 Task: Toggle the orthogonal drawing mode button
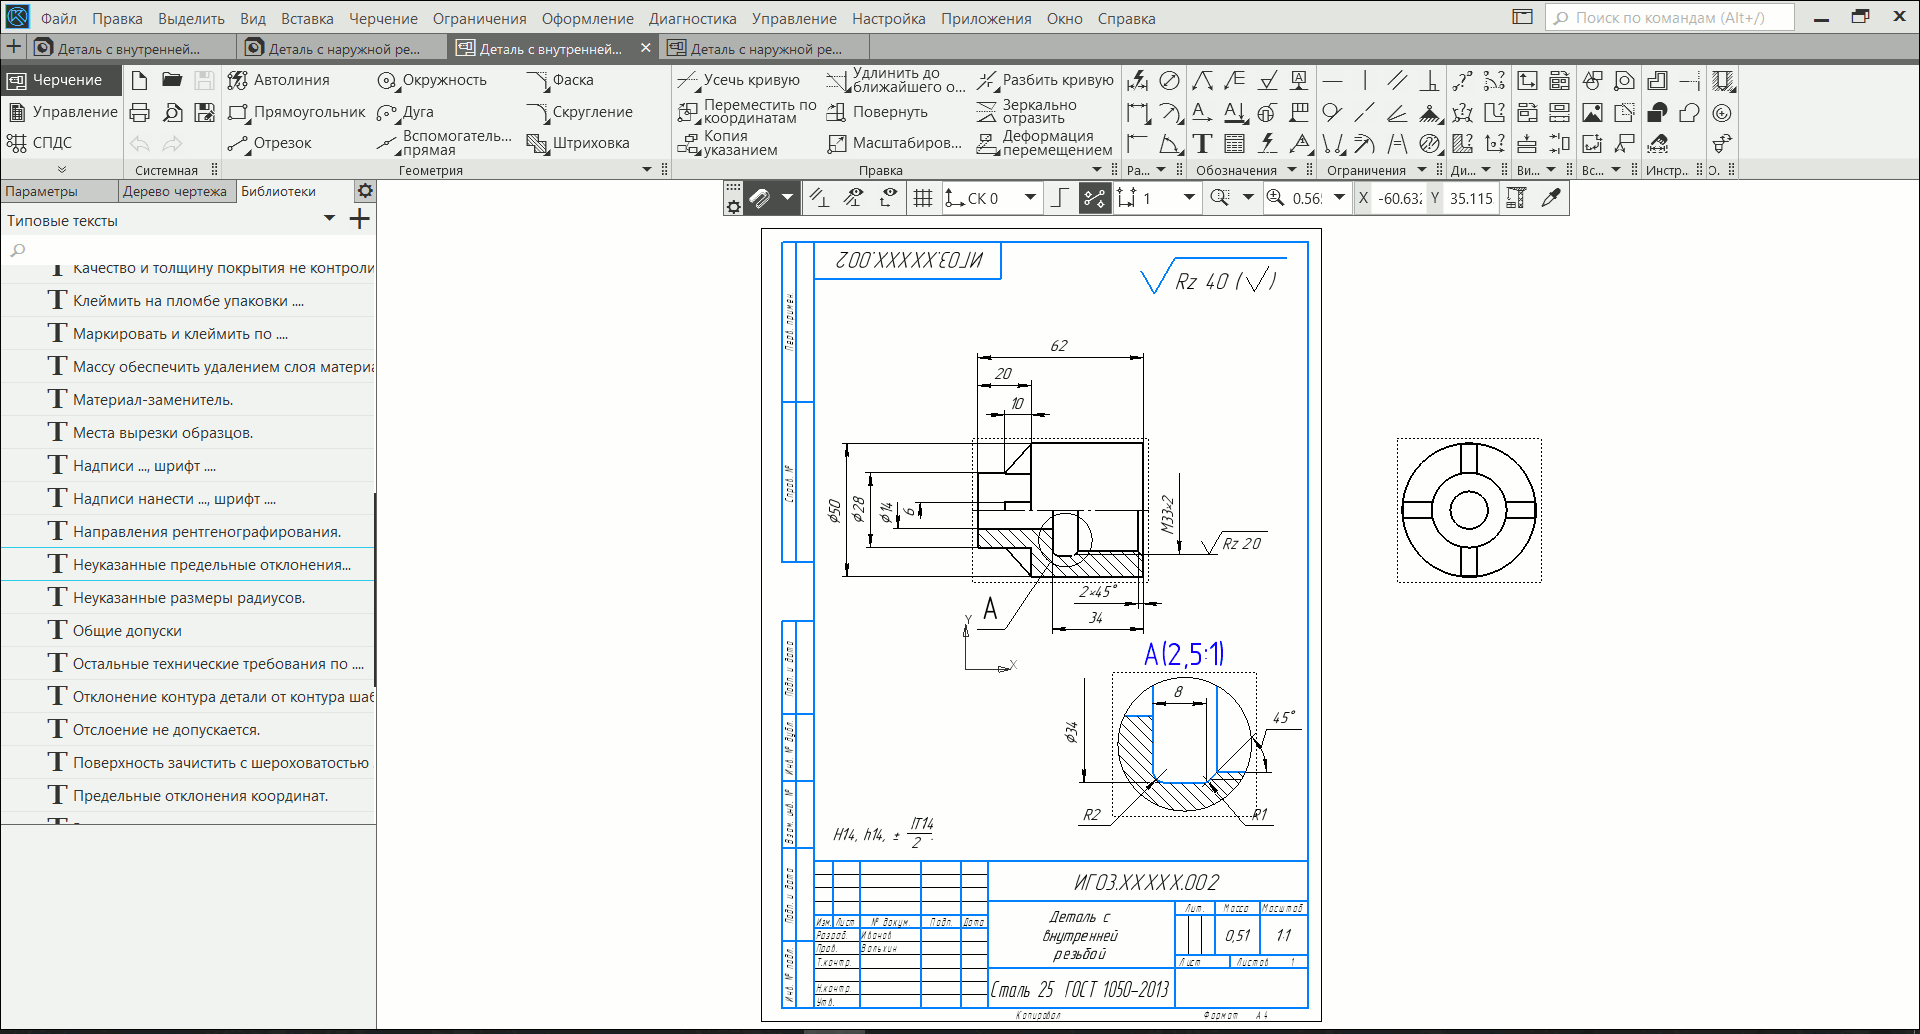[x=1060, y=198]
